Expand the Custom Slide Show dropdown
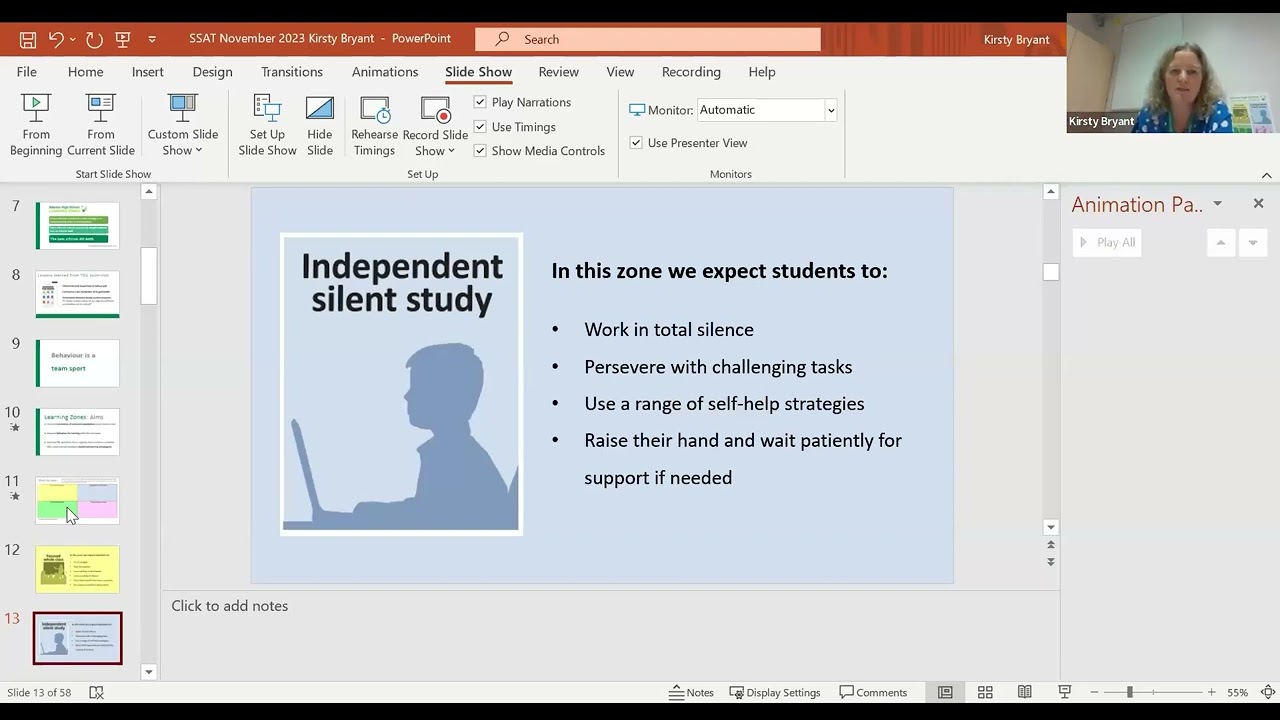Screen dimensions: 1280x720 click(x=183, y=142)
